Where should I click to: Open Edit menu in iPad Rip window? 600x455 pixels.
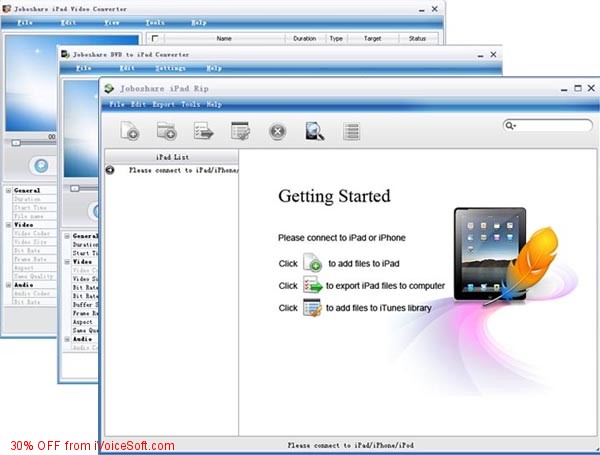pyautogui.click(x=138, y=104)
